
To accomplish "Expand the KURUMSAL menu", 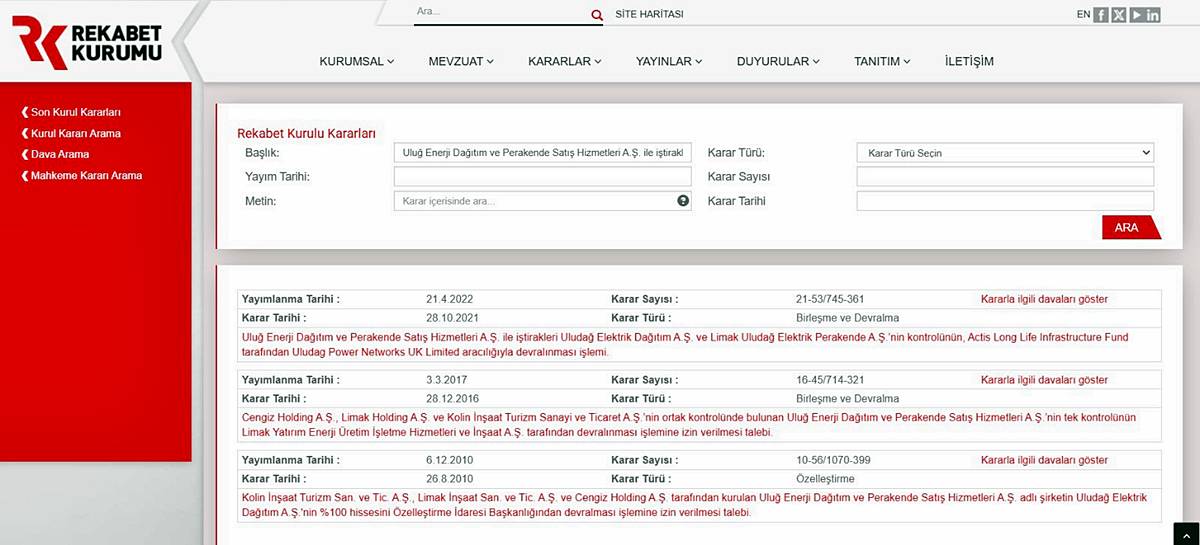I will point(356,61).
